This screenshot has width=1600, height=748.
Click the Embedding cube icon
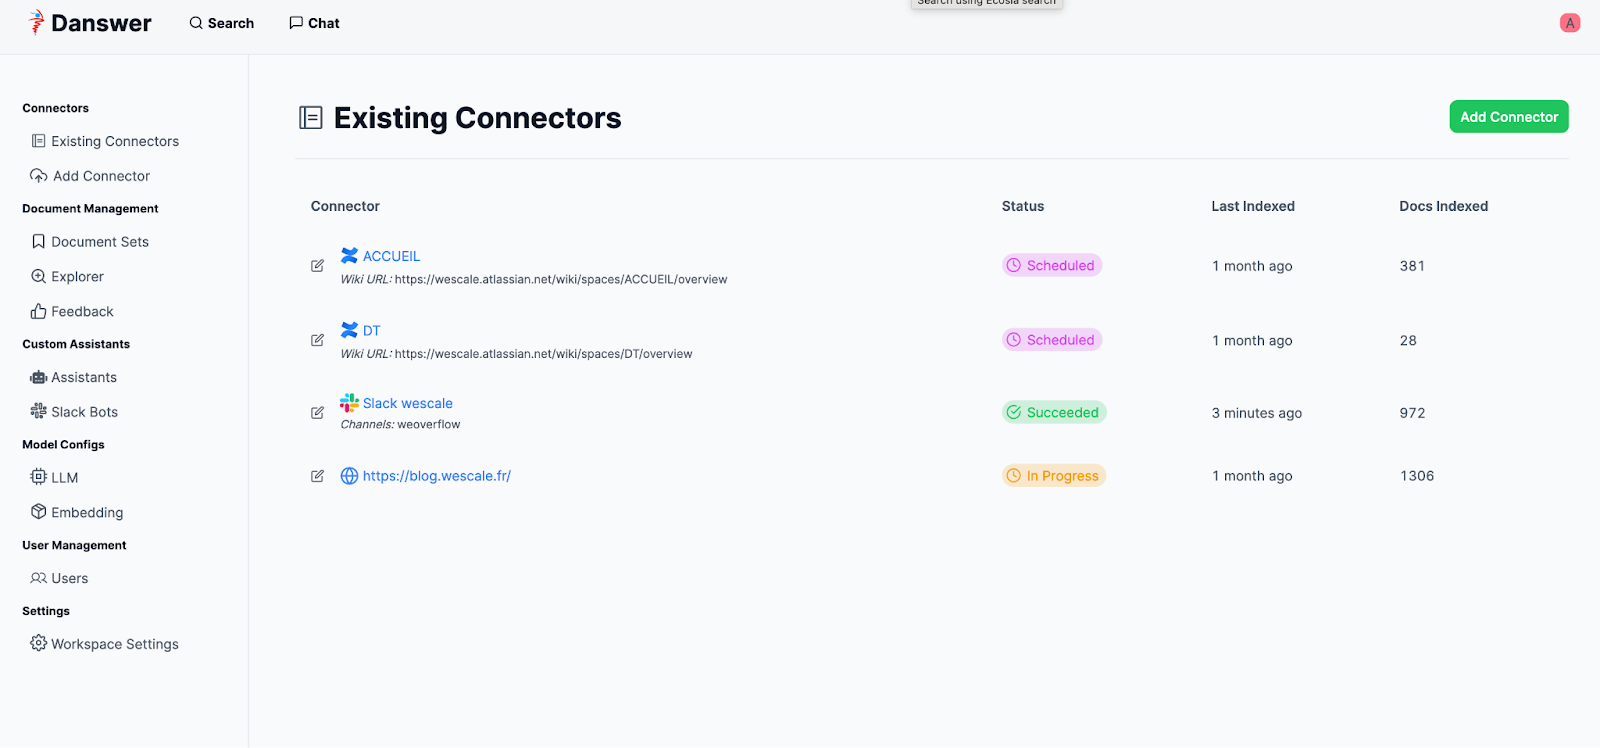click(x=38, y=512)
